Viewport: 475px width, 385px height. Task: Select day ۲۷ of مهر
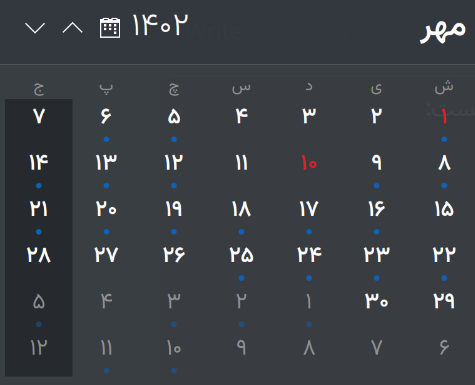click(106, 255)
